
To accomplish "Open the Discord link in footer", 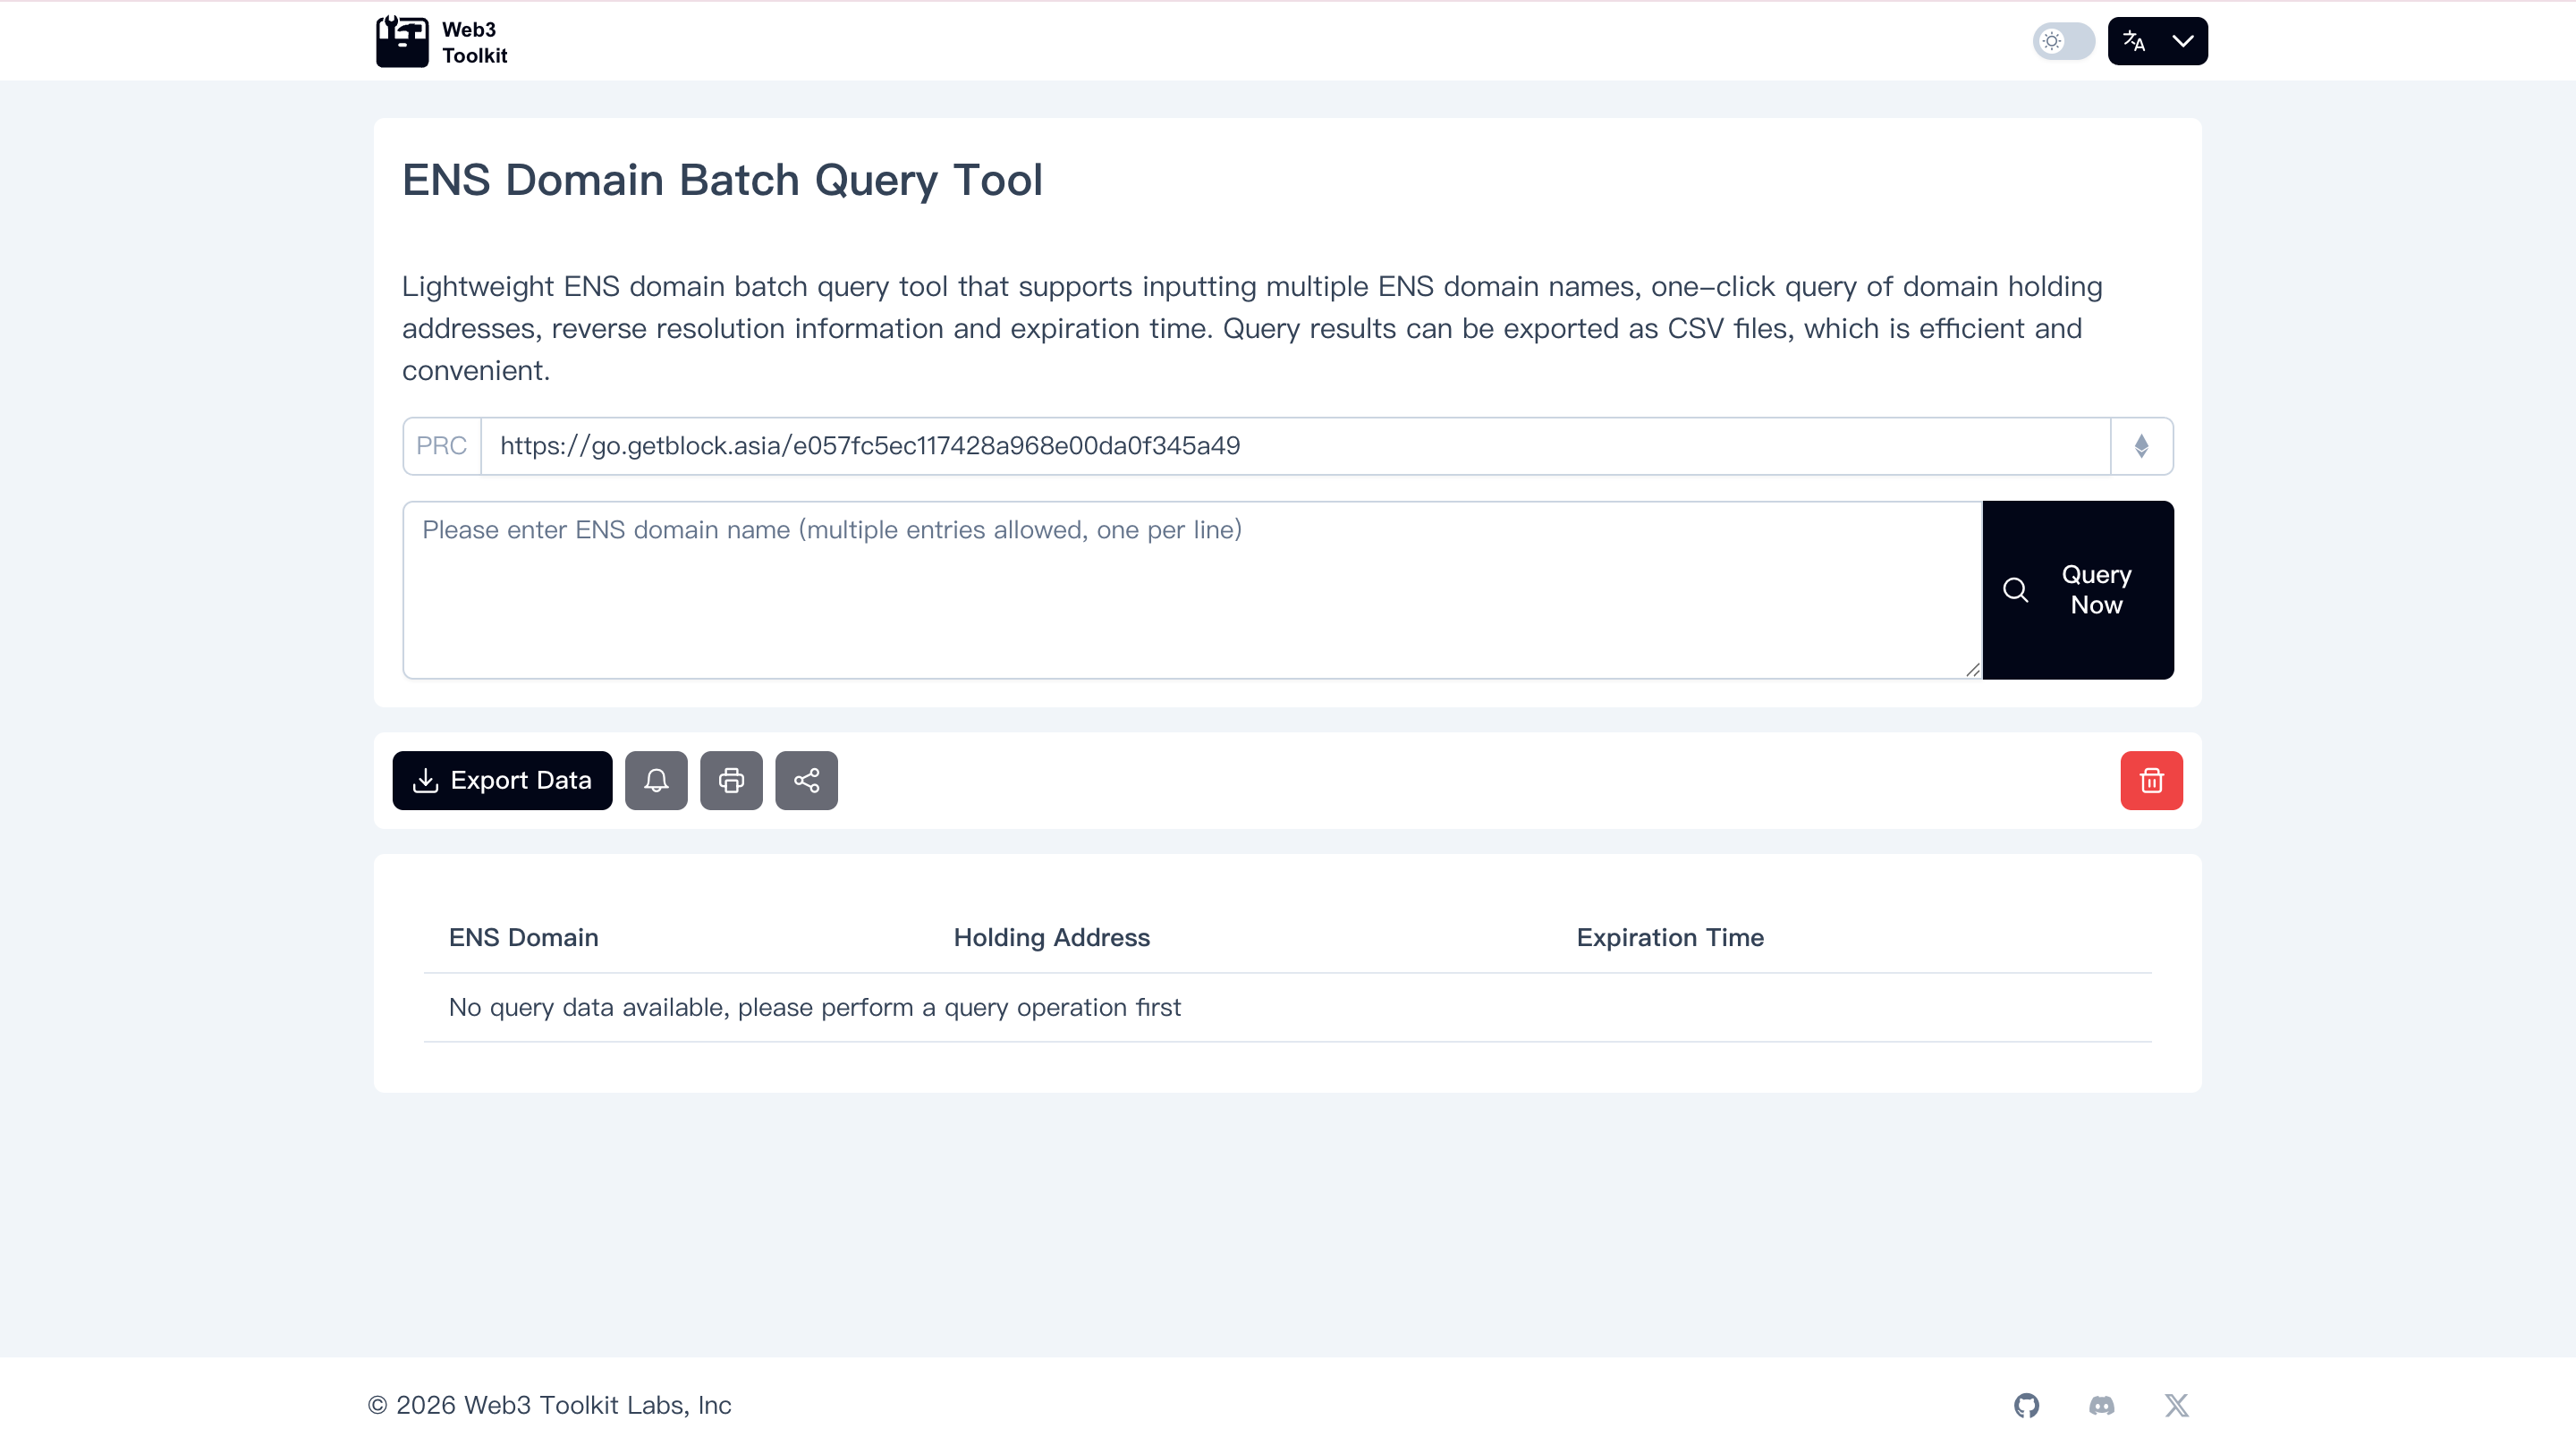I will 2101,1405.
